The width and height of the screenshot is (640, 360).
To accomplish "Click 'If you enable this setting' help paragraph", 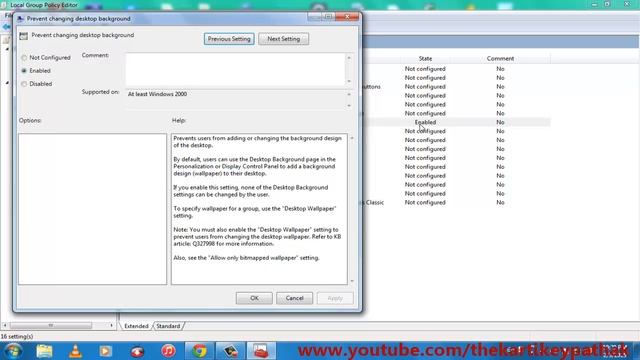I will click(251, 191).
